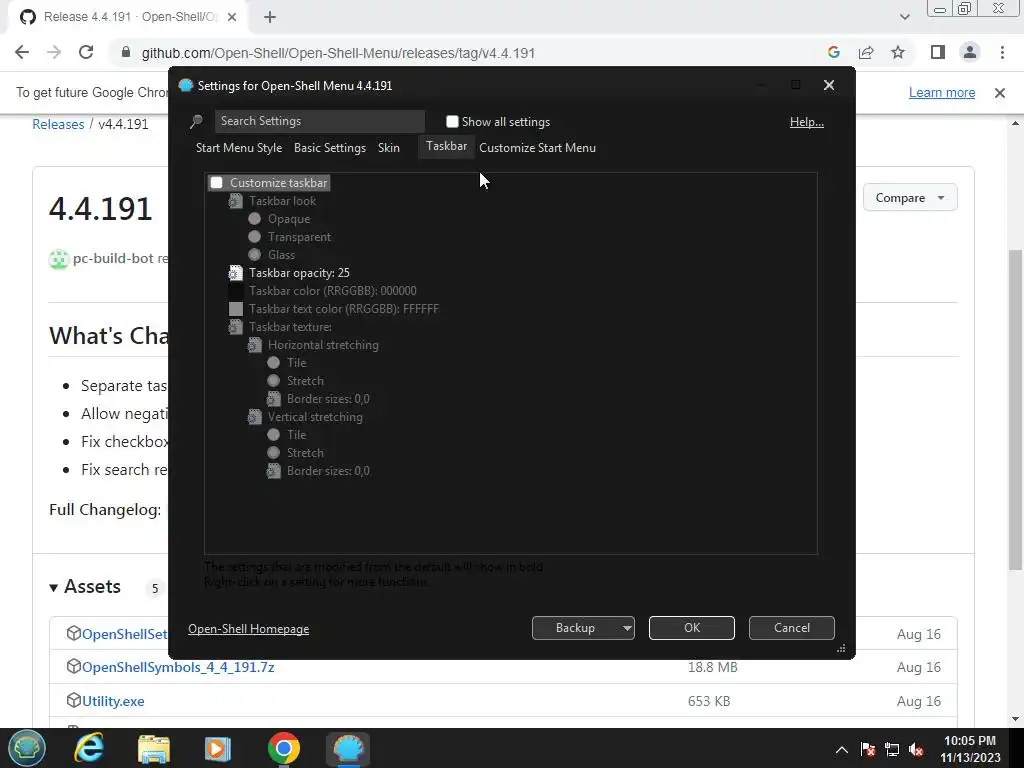Click the Release 4.4.191 browser tab

click(127, 17)
